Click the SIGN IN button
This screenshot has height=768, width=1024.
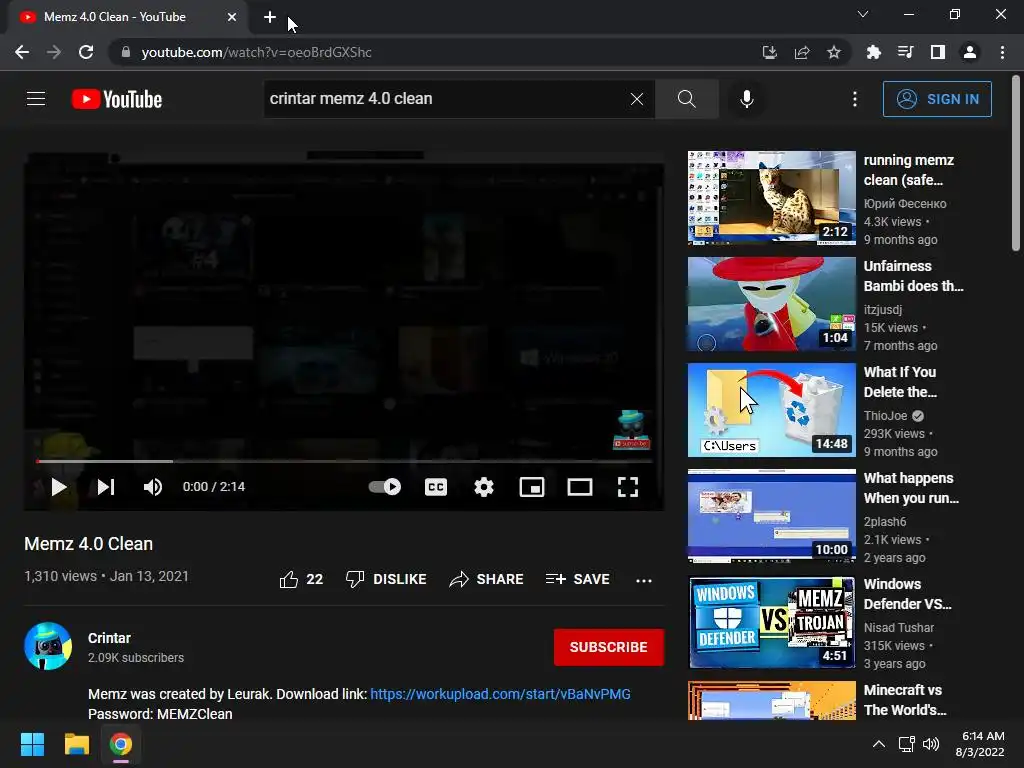[937, 99]
